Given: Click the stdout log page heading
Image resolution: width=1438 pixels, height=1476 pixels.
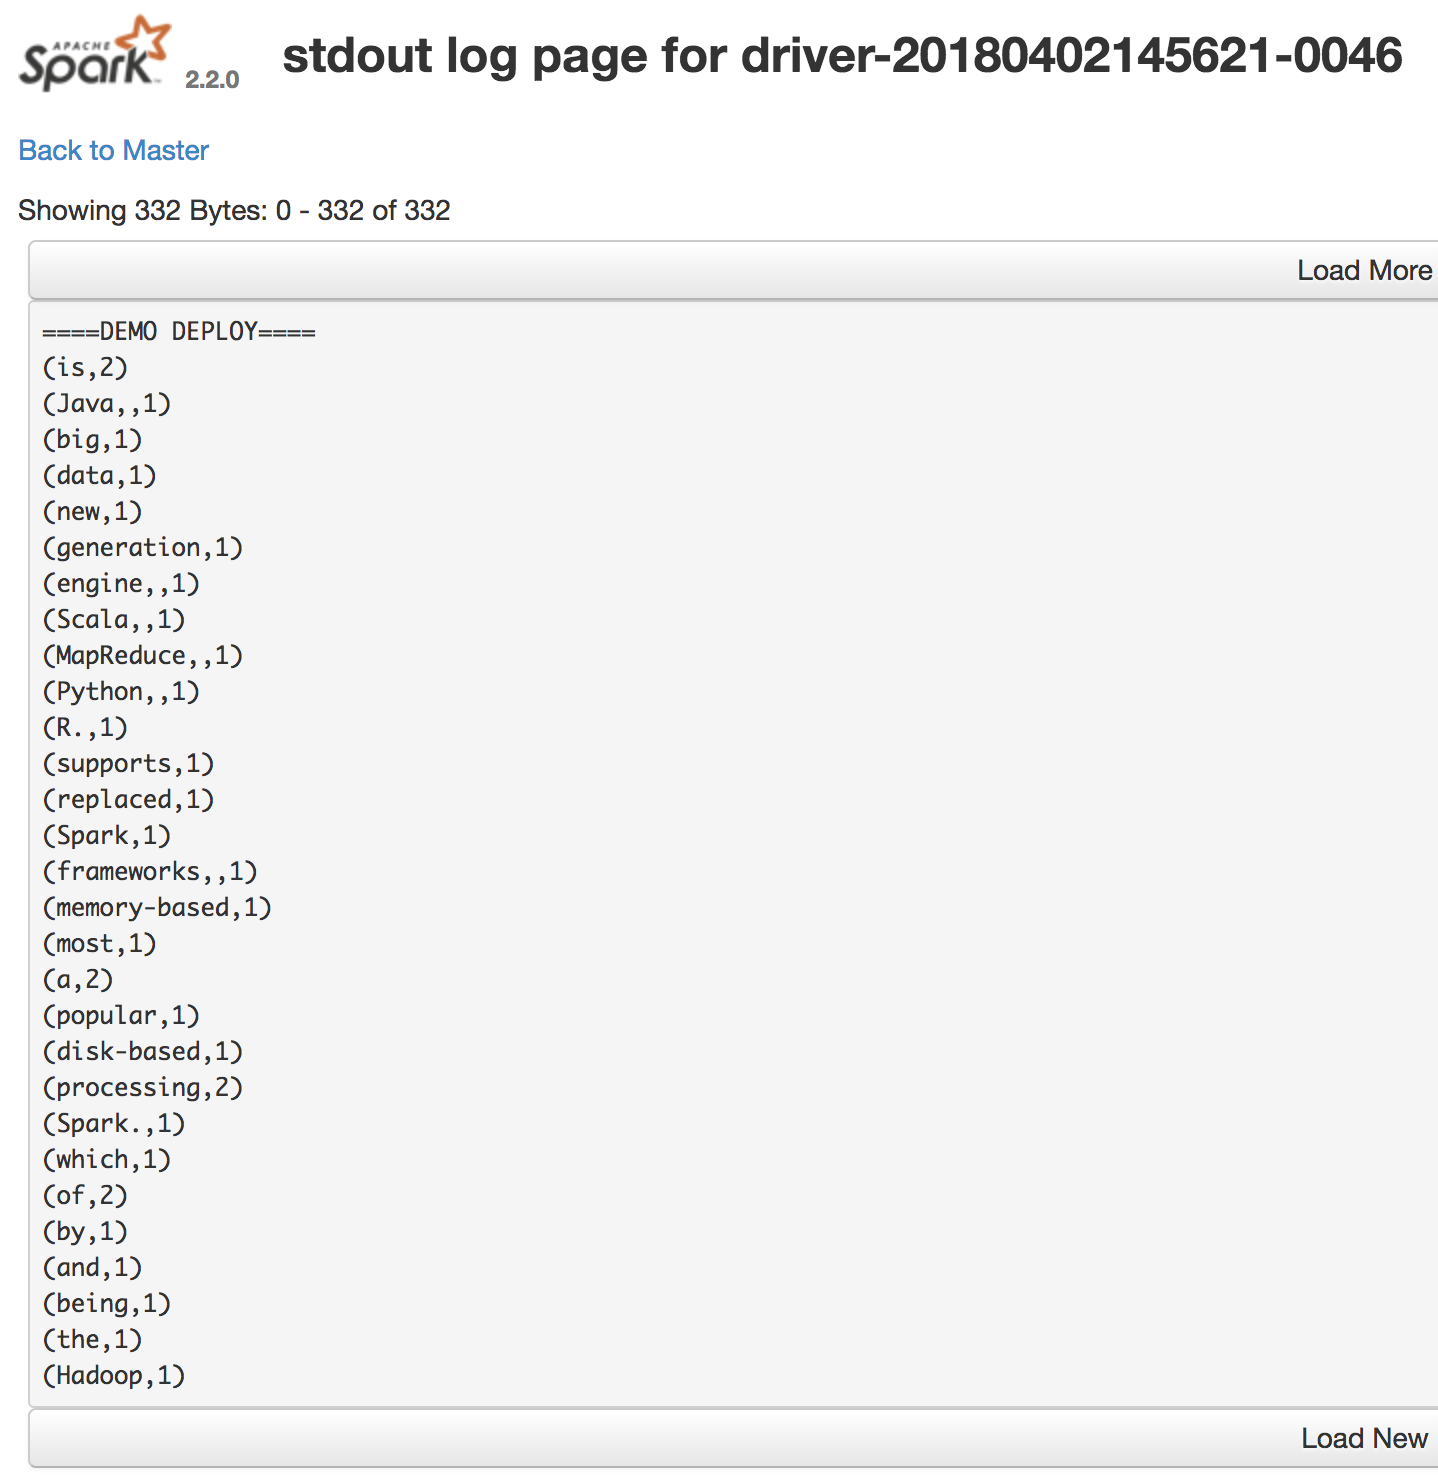Looking at the screenshot, I should point(842,55).
